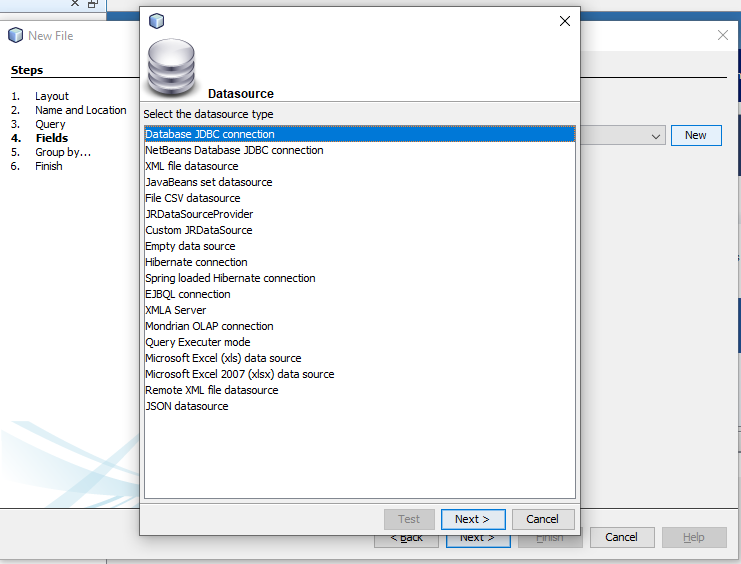Close the Datasource dialog with X
Screen dimensions: 741x564
[x=565, y=21]
